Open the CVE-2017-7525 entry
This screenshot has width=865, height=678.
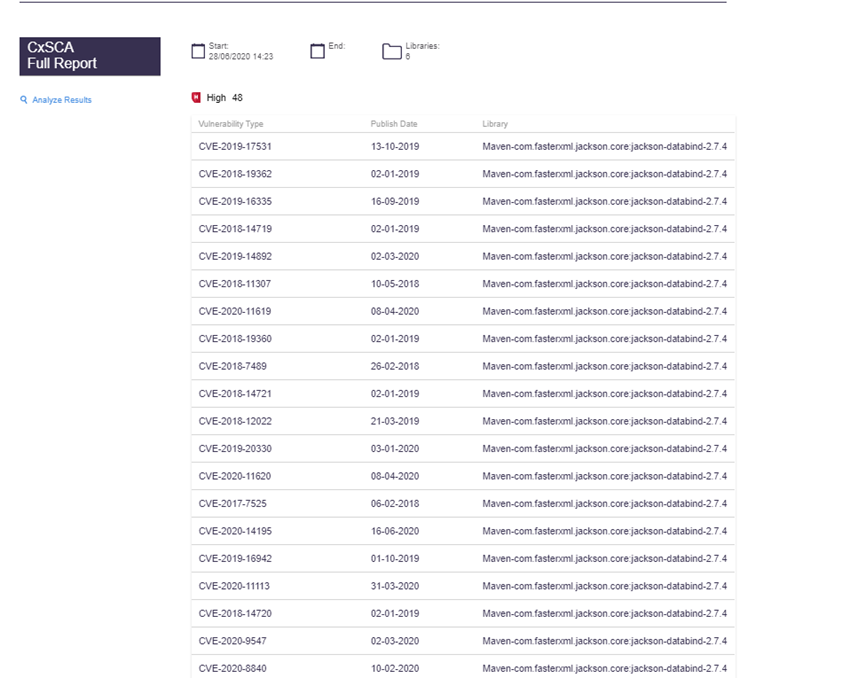click(x=463, y=504)
